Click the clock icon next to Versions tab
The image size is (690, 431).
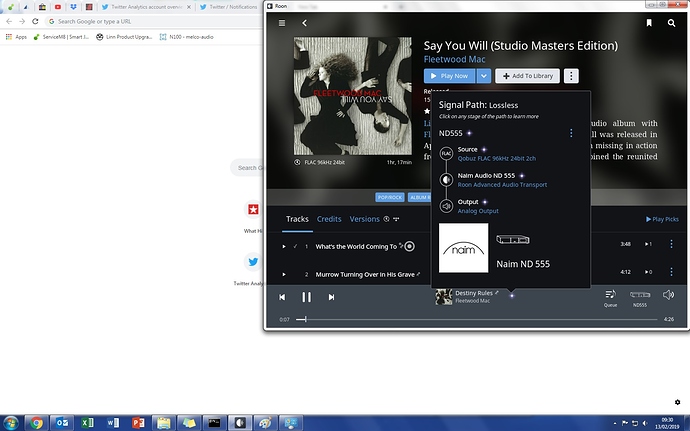point(386,219)
